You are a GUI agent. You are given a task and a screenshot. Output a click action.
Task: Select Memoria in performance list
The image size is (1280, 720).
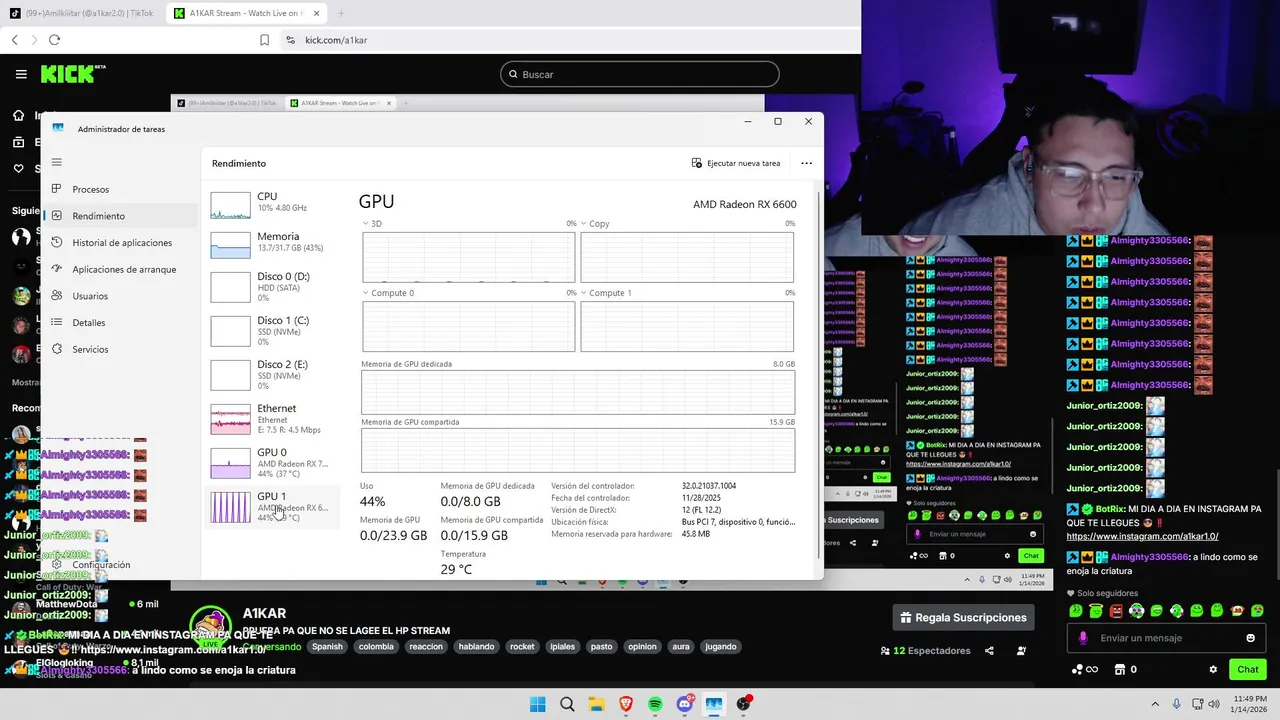[272, 244]
